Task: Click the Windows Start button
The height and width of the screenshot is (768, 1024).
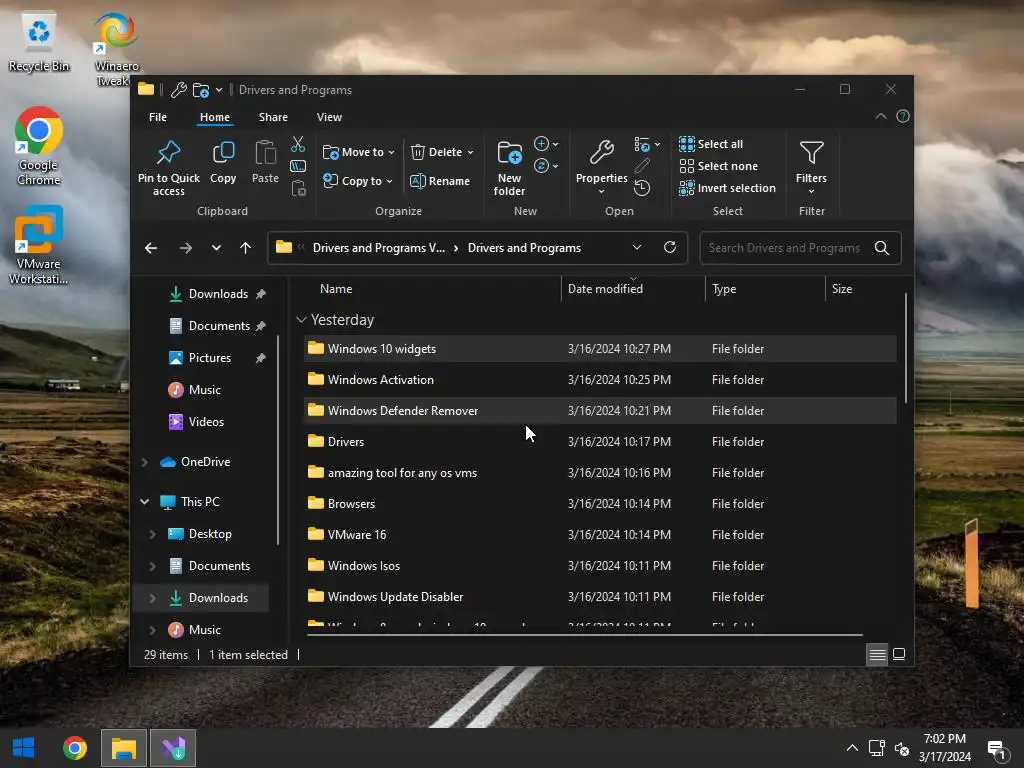Action: coord(24,748)
